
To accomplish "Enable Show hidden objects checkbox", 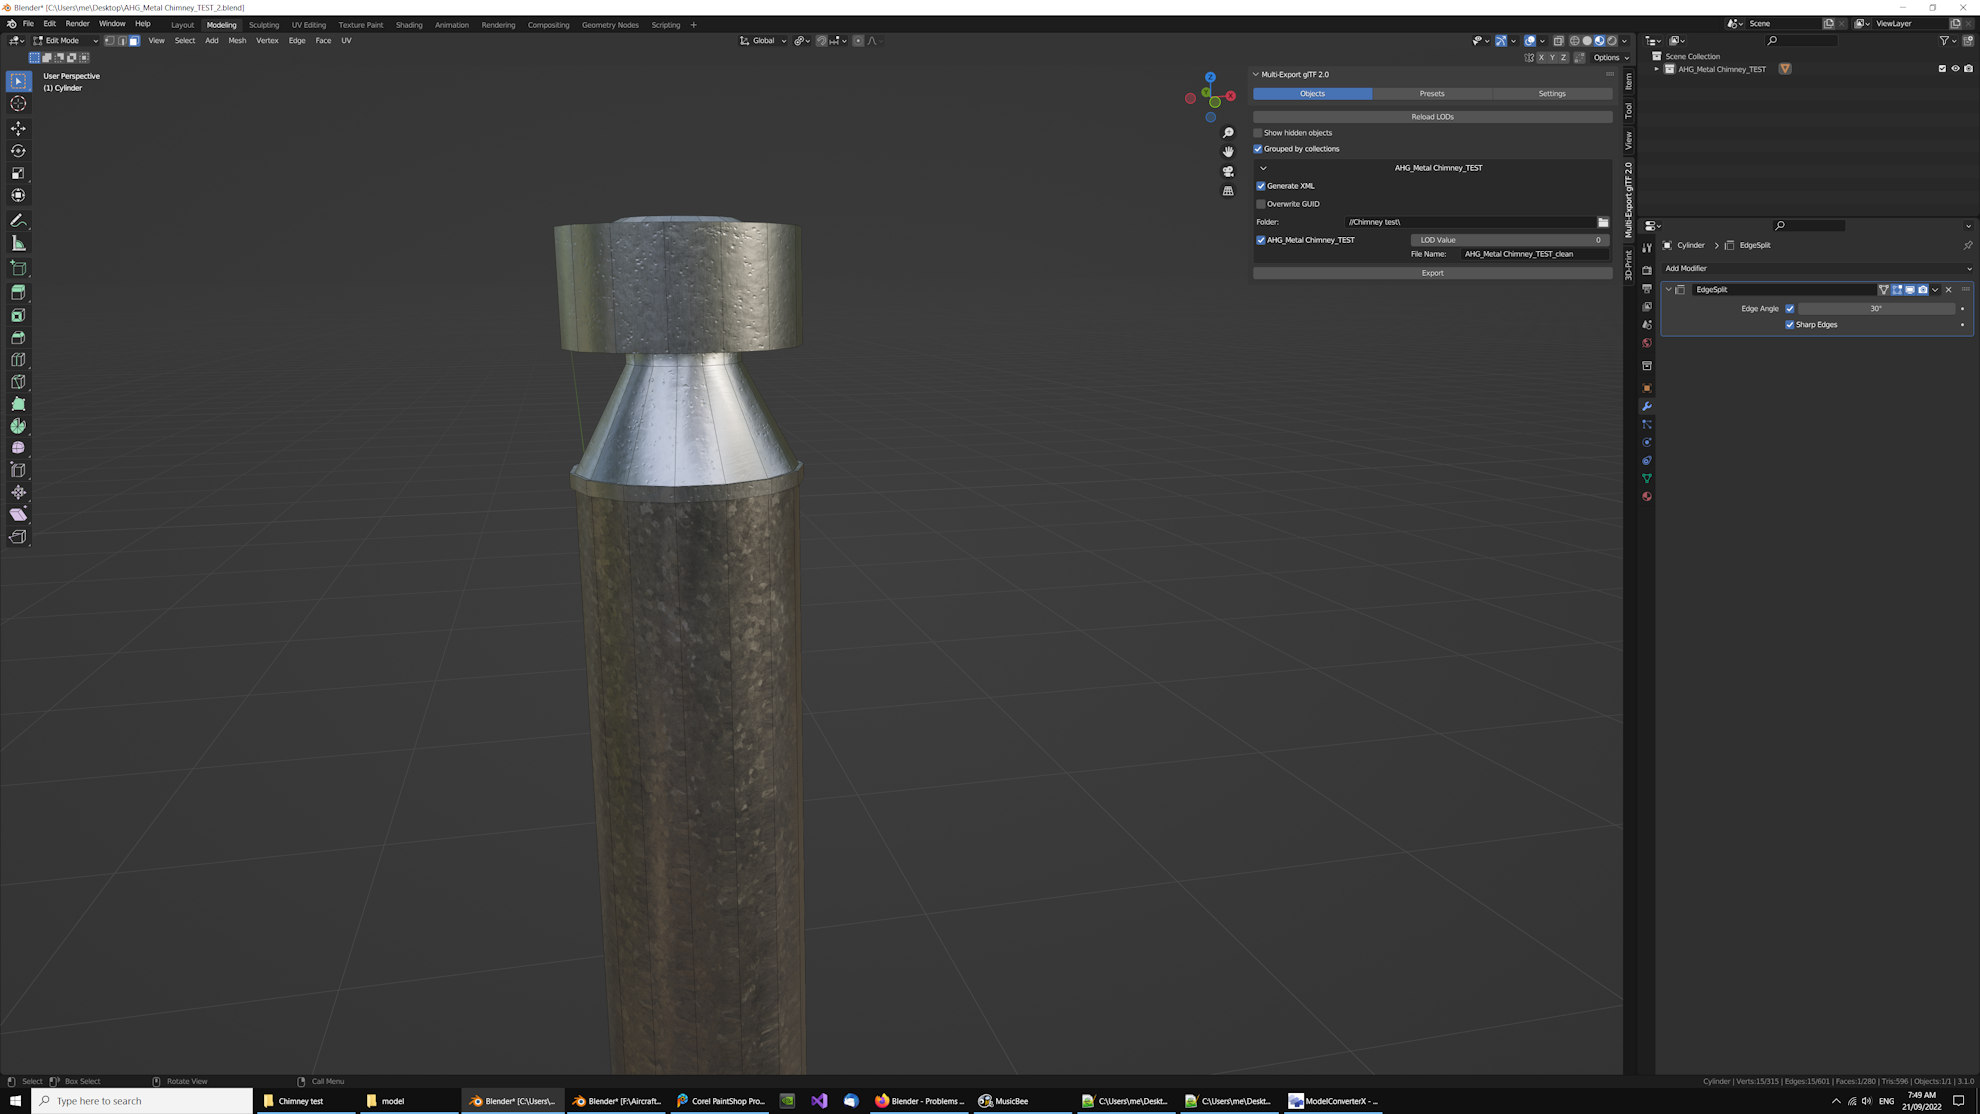I will coord(1259,133).
